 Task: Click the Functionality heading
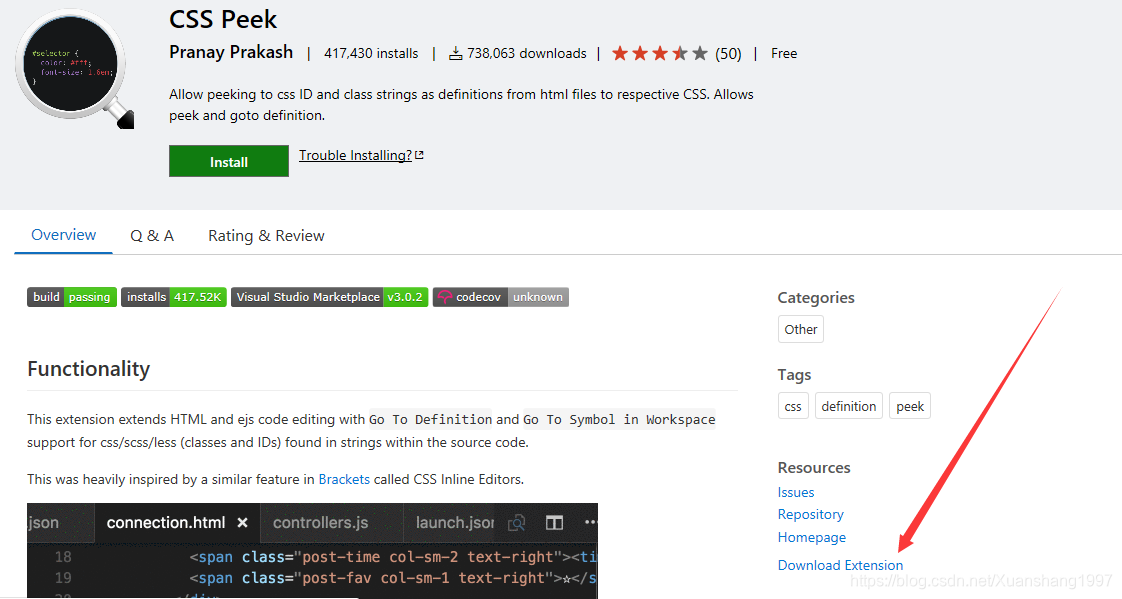tap(89, 369)
